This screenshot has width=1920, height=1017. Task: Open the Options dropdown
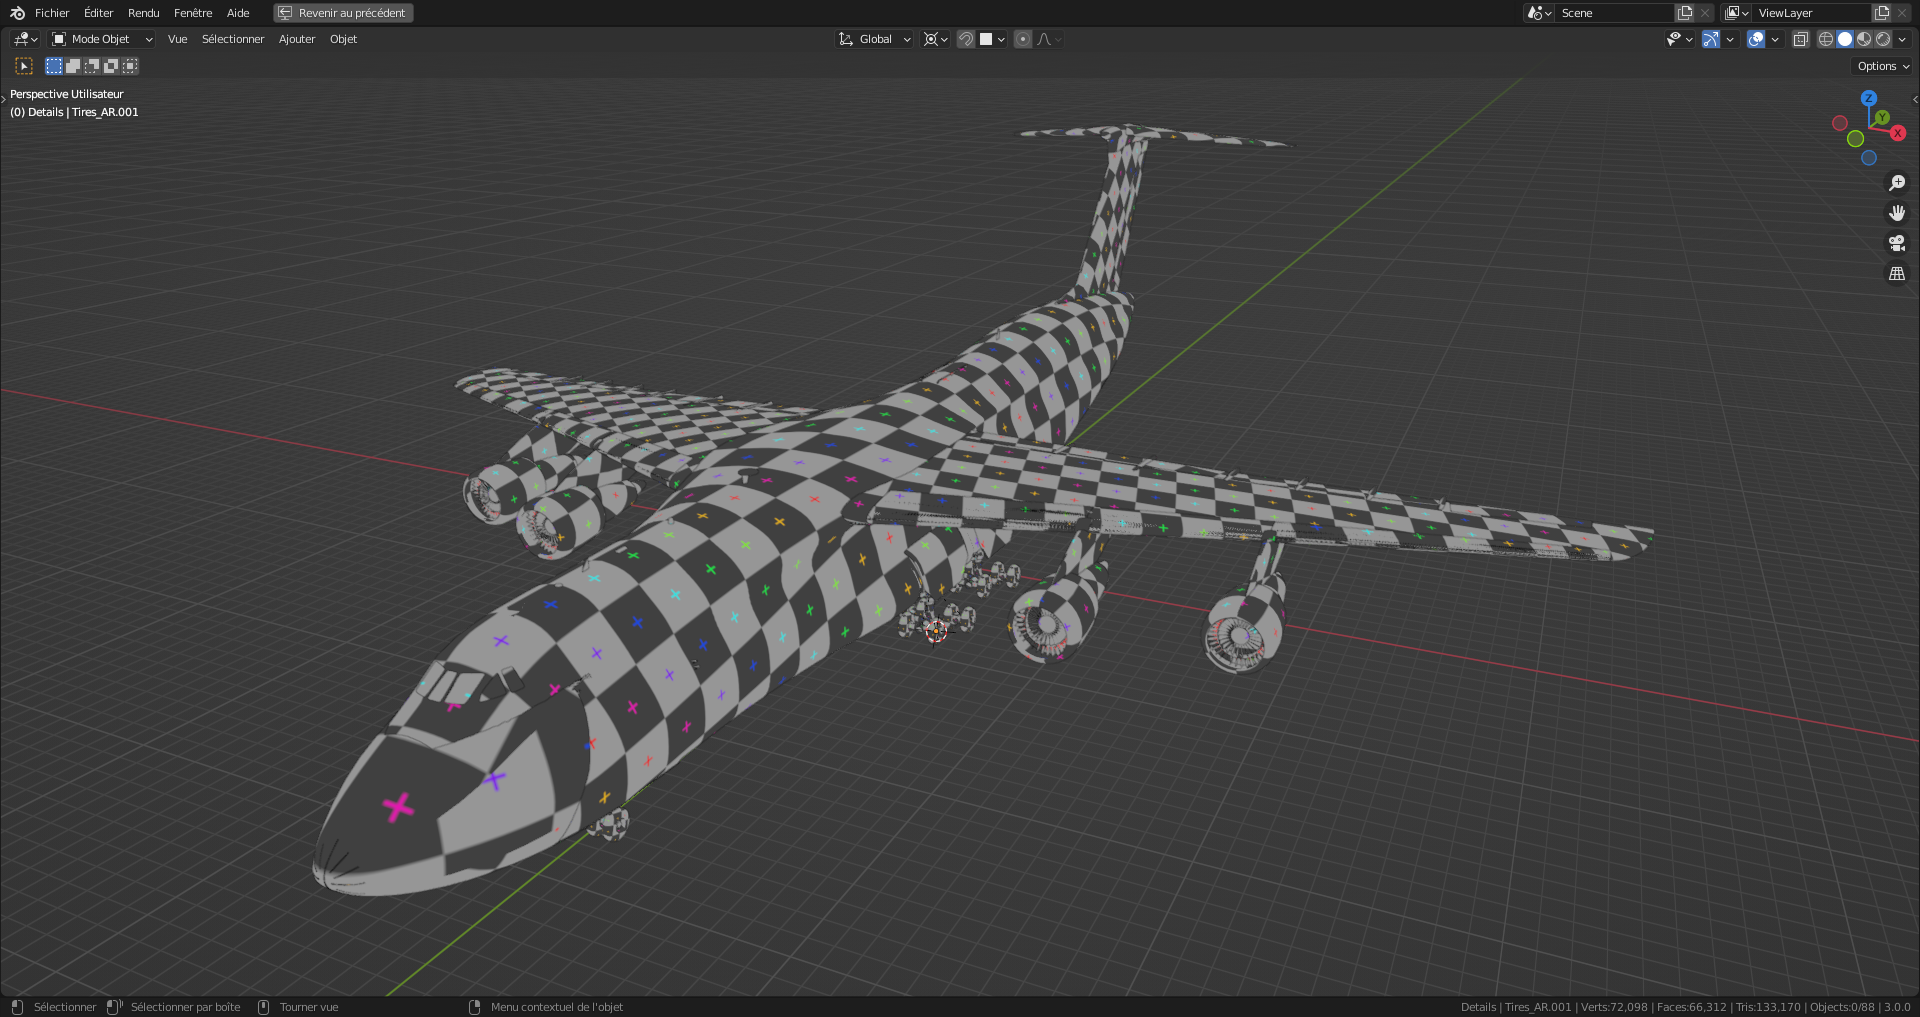(x=1883, y=66)
